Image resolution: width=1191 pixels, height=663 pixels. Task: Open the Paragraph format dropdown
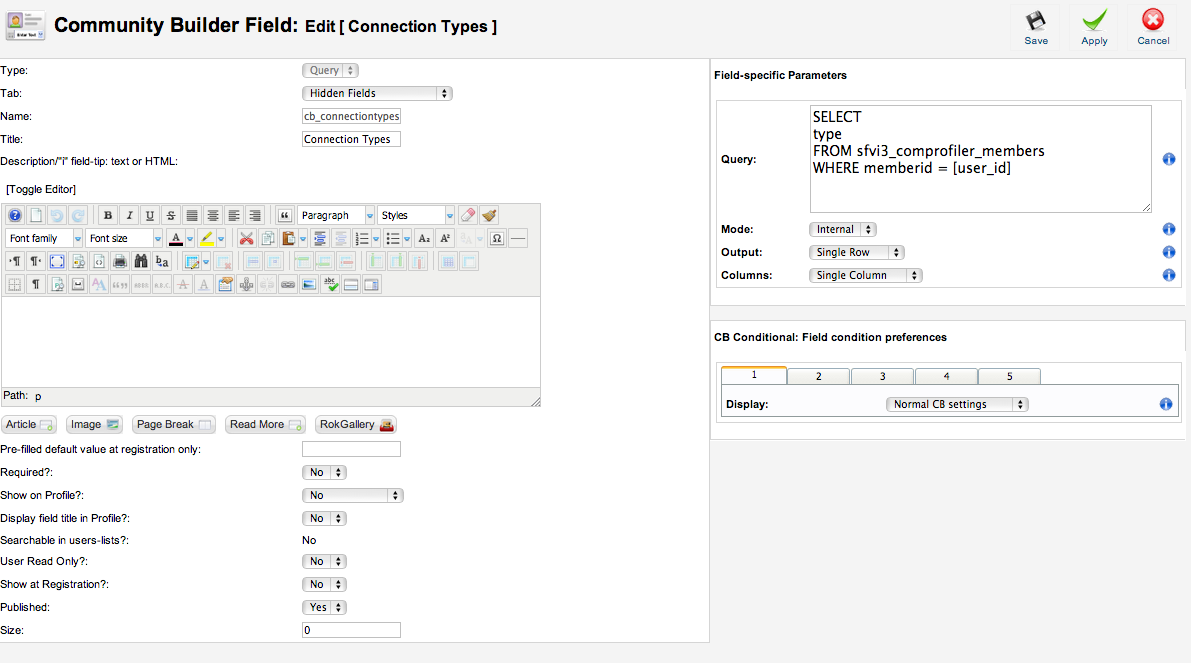(336, 215)
